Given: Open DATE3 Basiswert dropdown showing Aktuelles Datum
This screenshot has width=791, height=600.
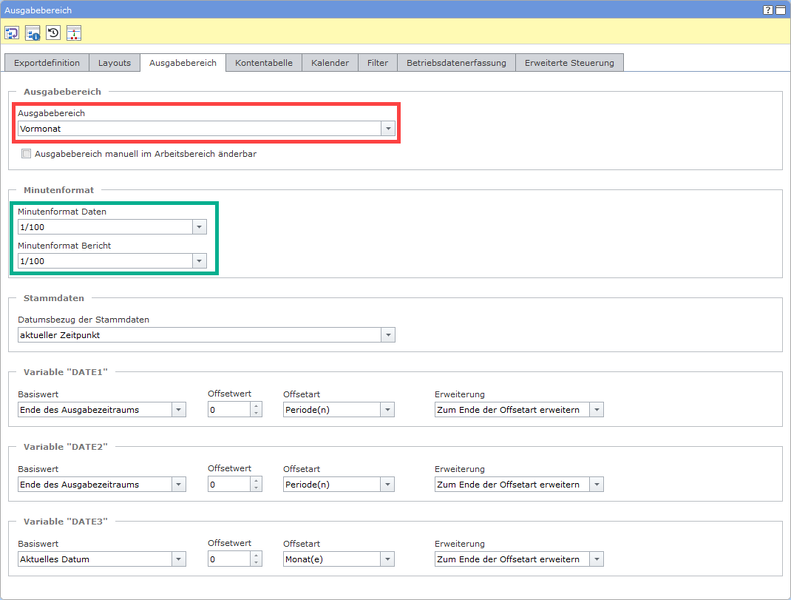Looking at the screenshot, I should coord(178,559).
